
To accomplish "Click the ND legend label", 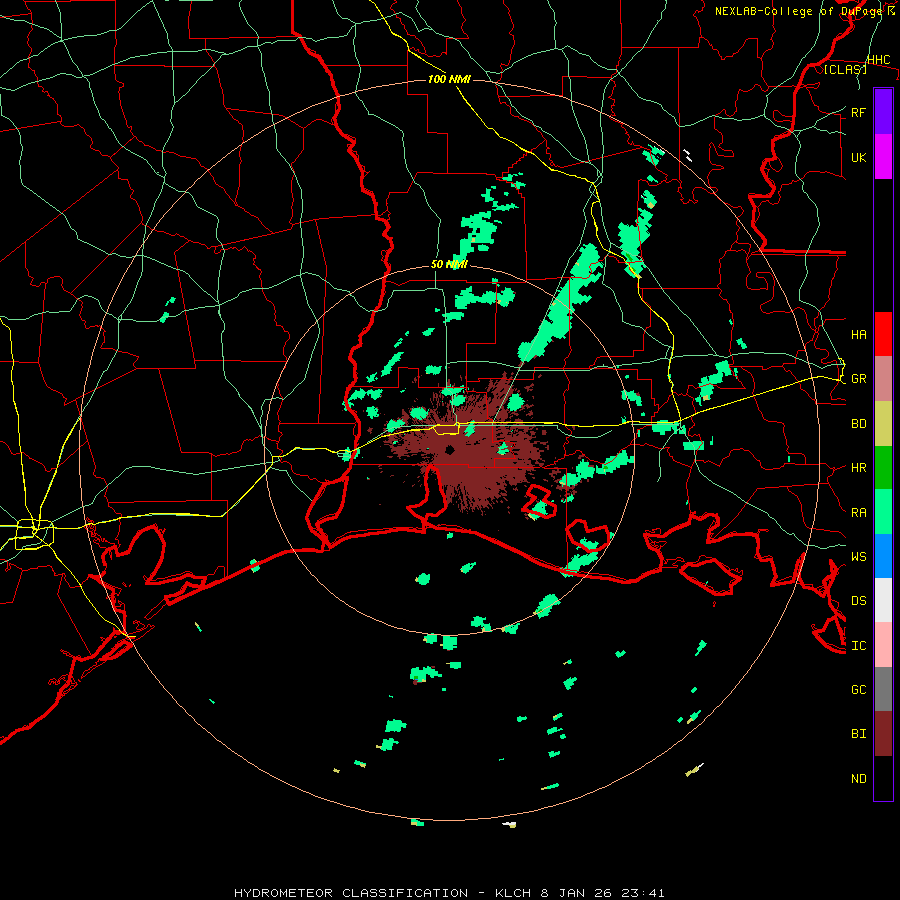I will 858,779.
